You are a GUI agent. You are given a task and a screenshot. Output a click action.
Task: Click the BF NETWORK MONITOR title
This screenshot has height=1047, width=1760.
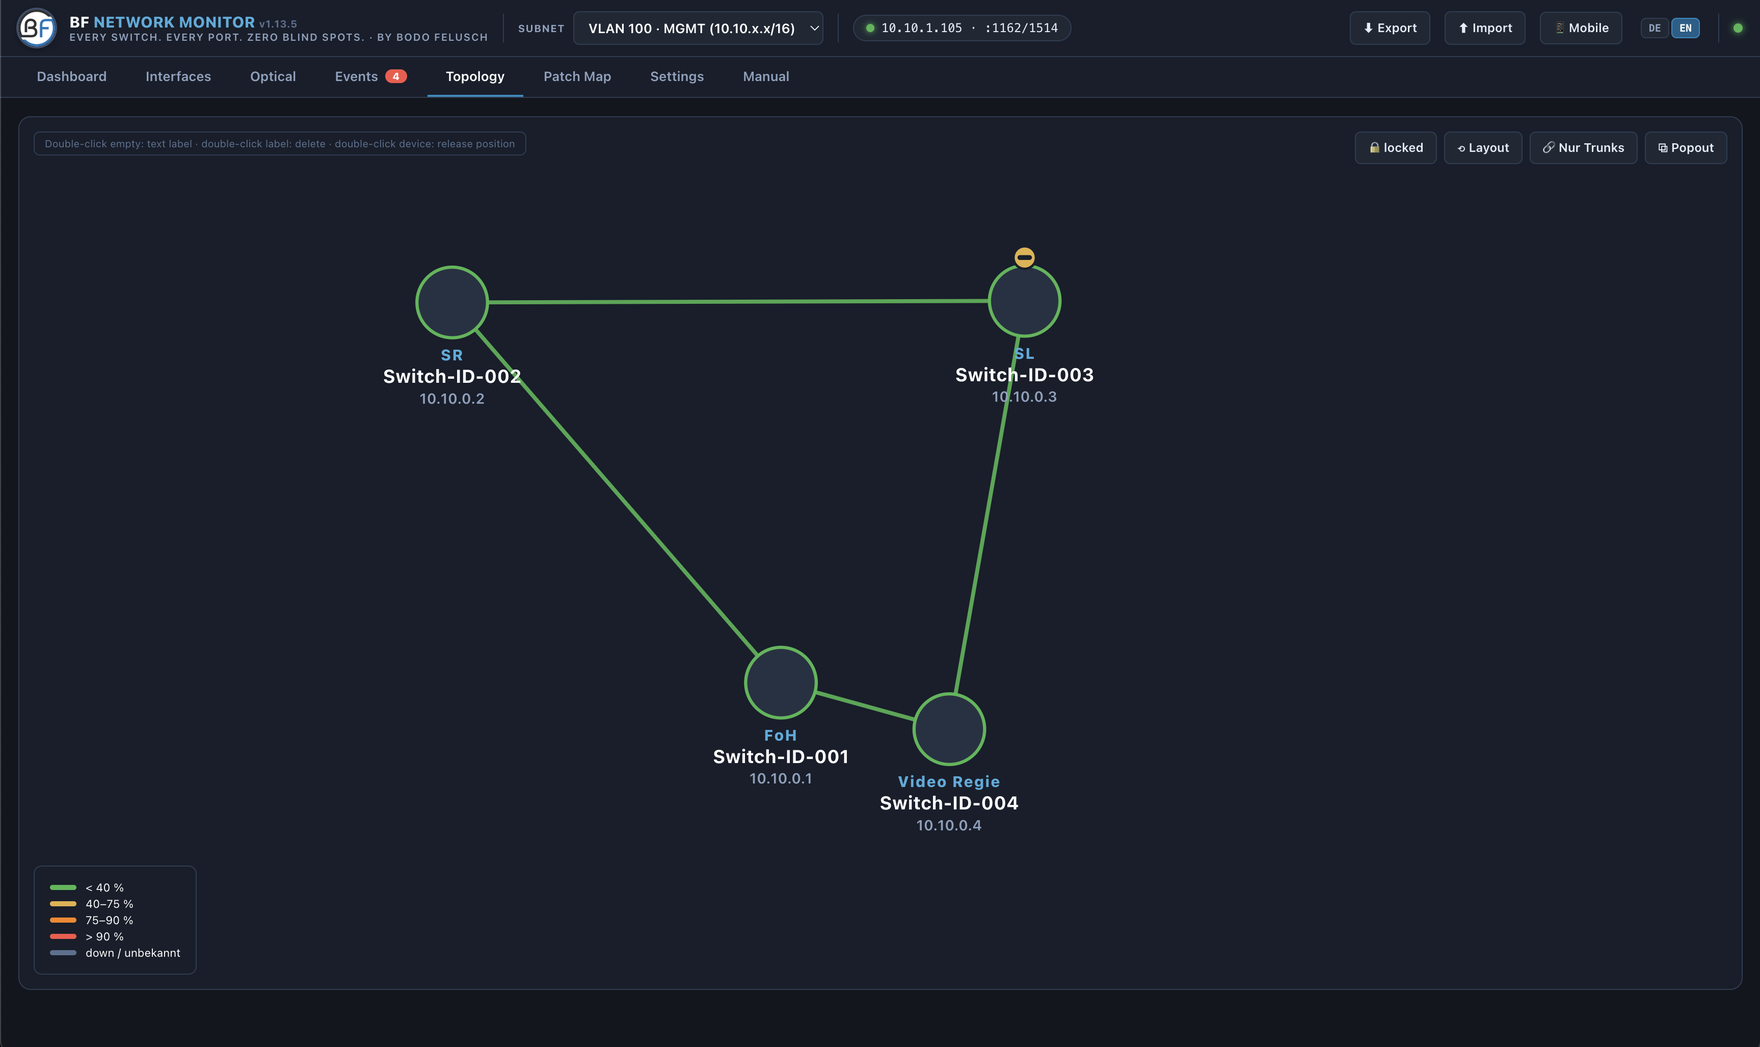[x=162, y=22]
